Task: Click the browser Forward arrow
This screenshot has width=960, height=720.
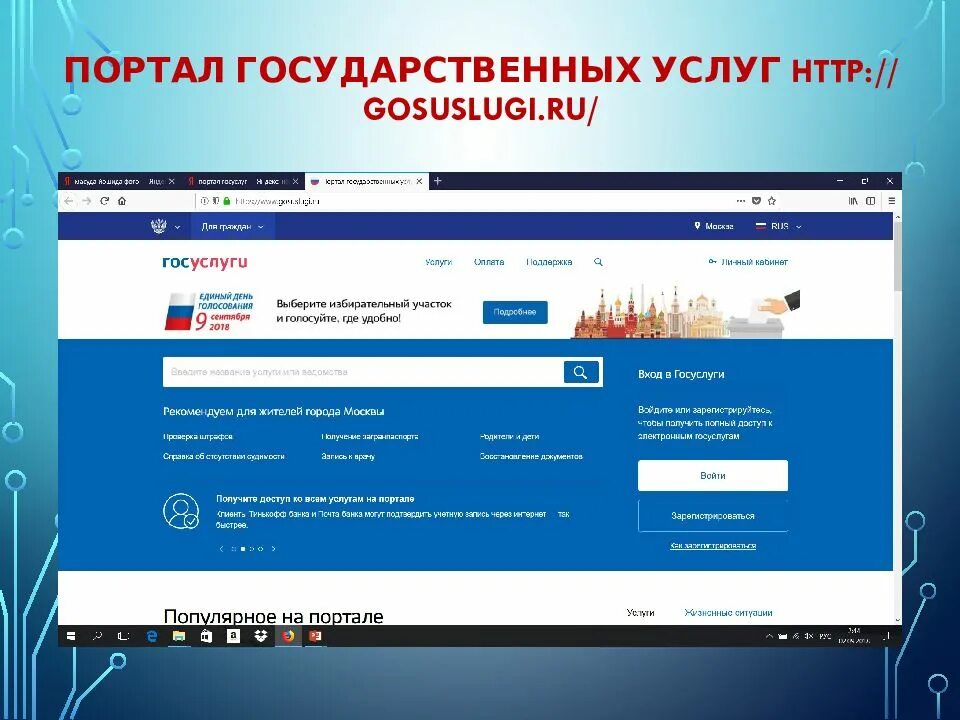Action: 86,201
